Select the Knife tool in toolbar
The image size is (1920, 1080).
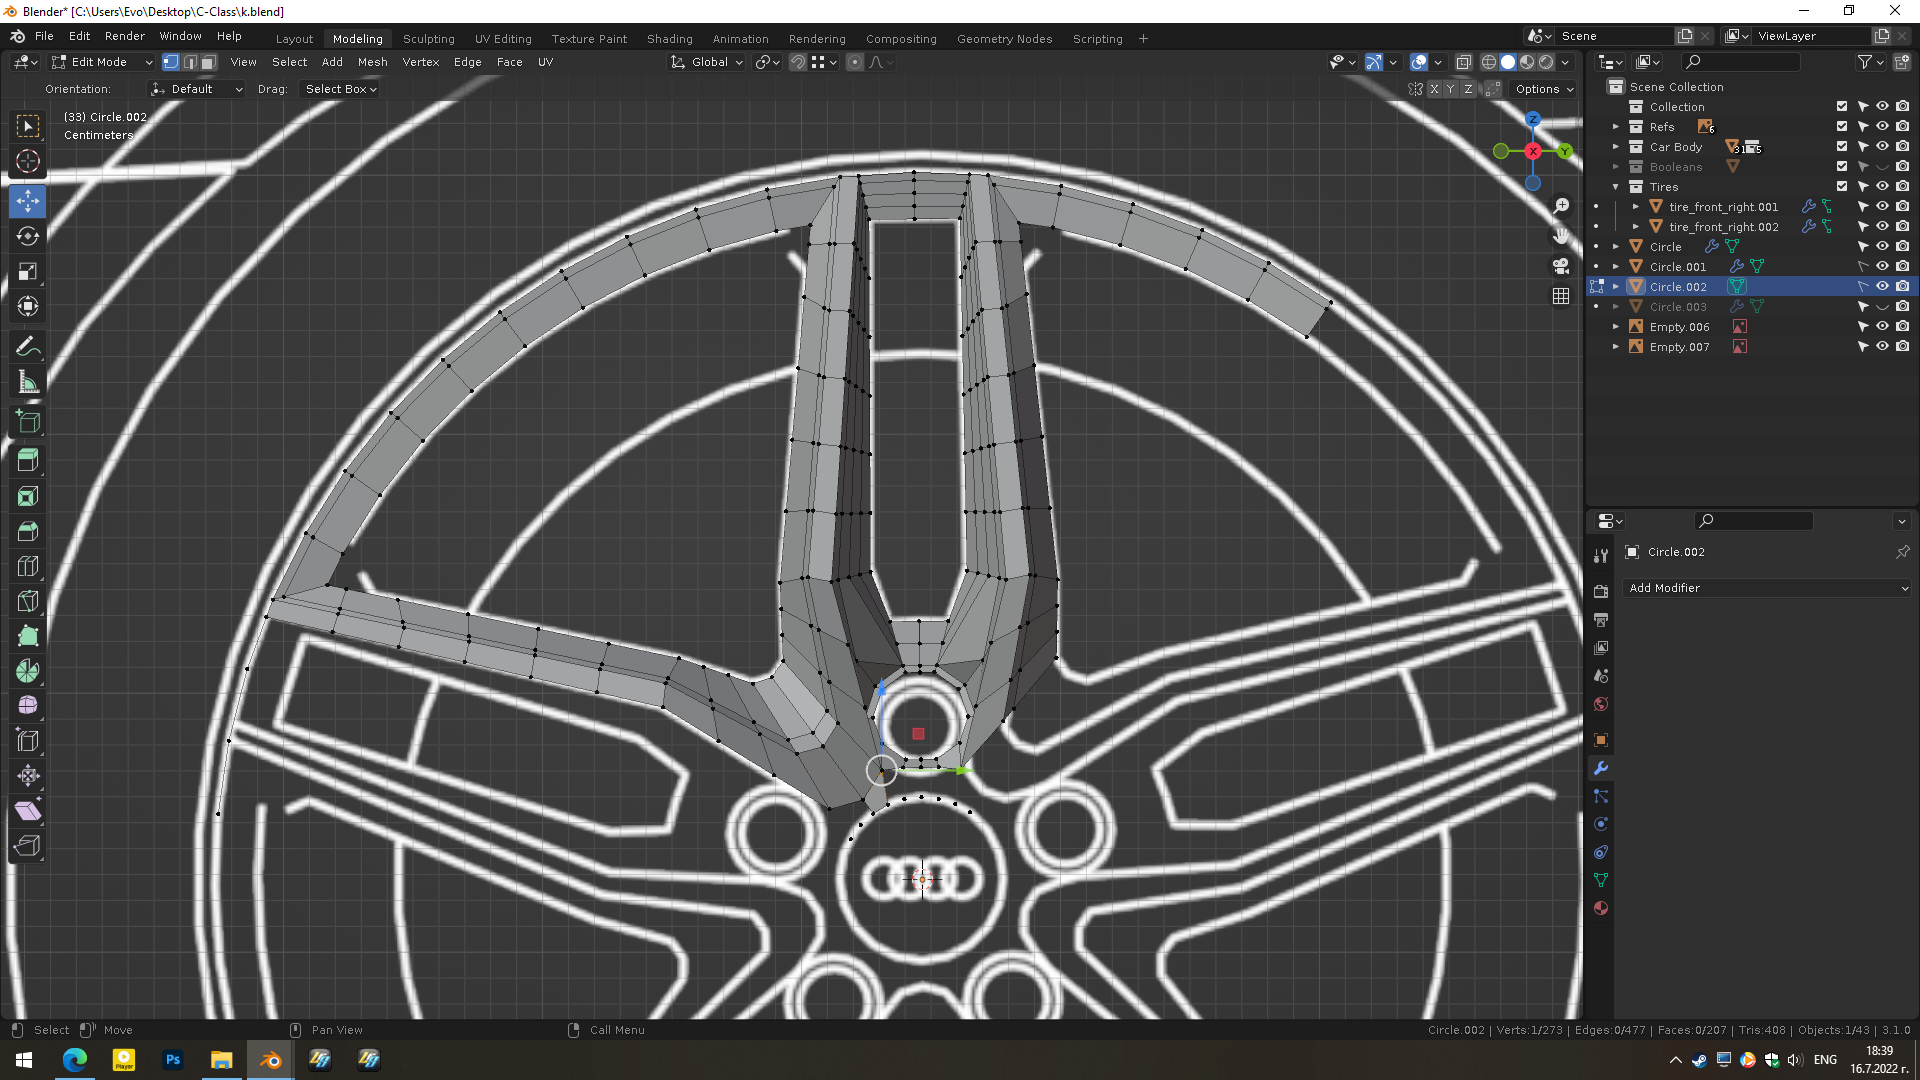pos(28,601)
